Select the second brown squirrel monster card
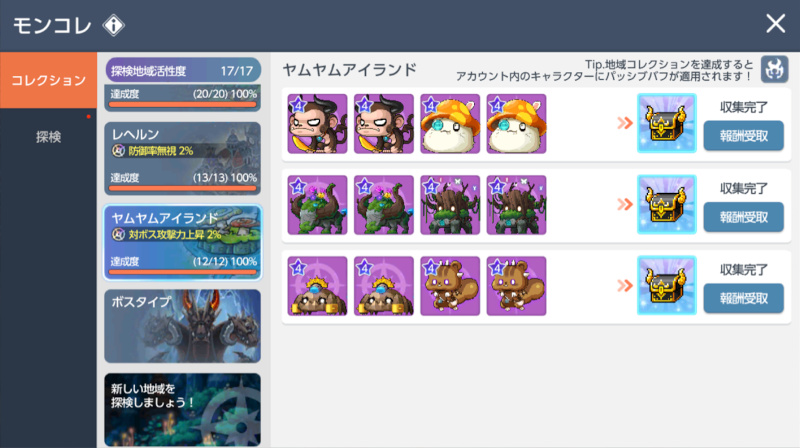Screen dimensions: 800x448 point(516,286)
